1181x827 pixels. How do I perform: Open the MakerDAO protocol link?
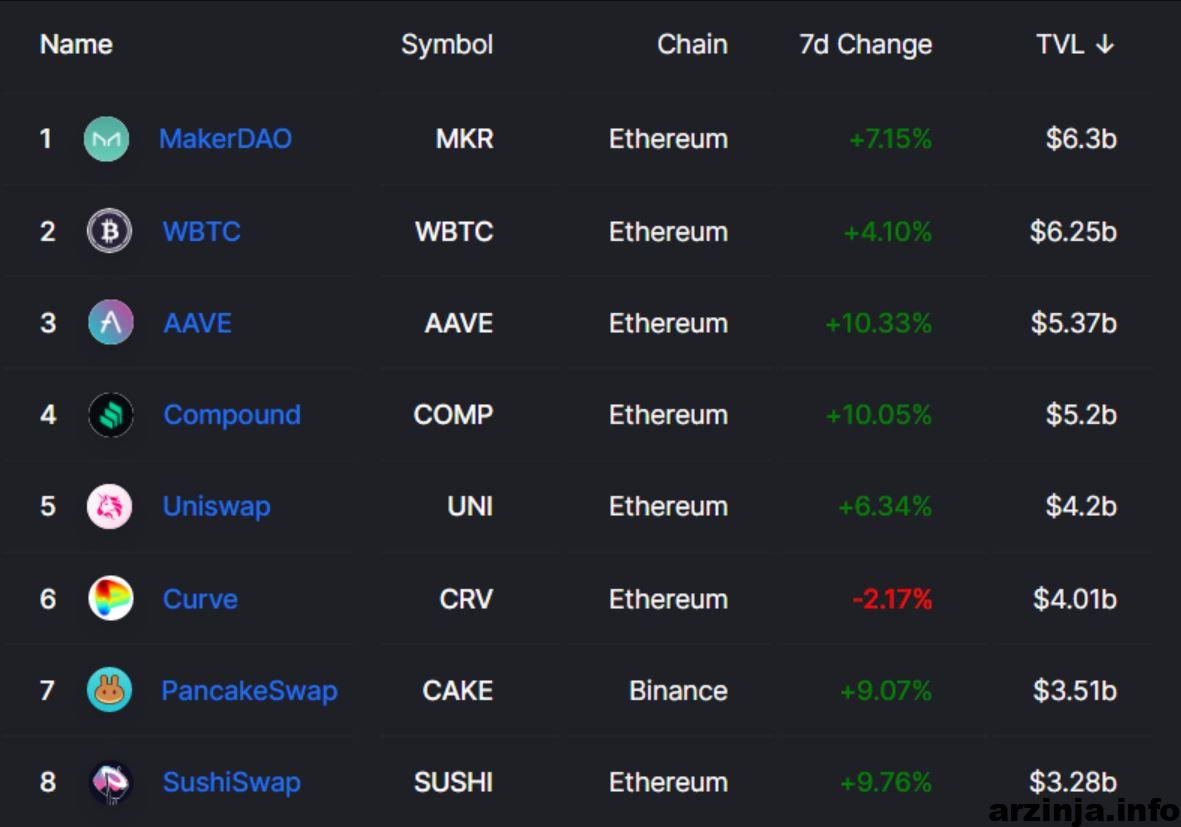(x=225, y=139)
